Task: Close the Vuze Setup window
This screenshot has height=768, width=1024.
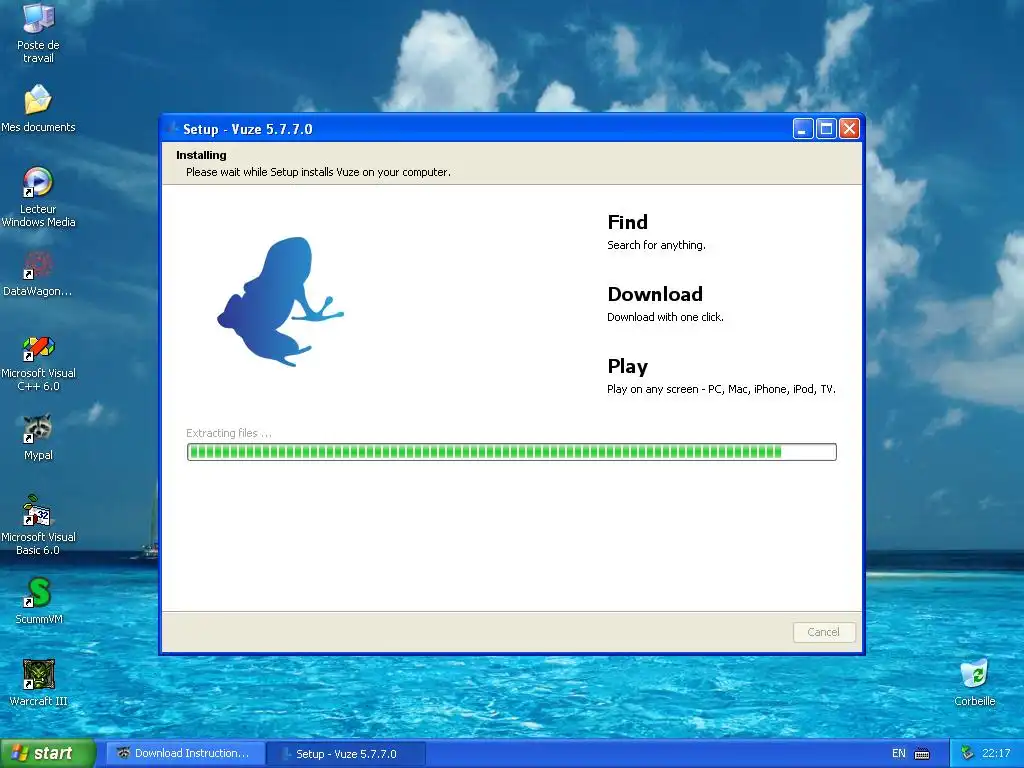Action: point(849,129)
